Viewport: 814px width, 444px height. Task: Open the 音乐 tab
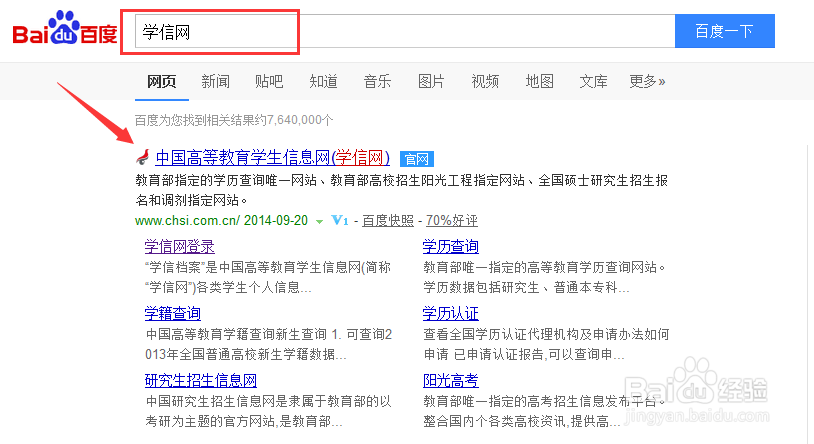[x=377, y=81]
